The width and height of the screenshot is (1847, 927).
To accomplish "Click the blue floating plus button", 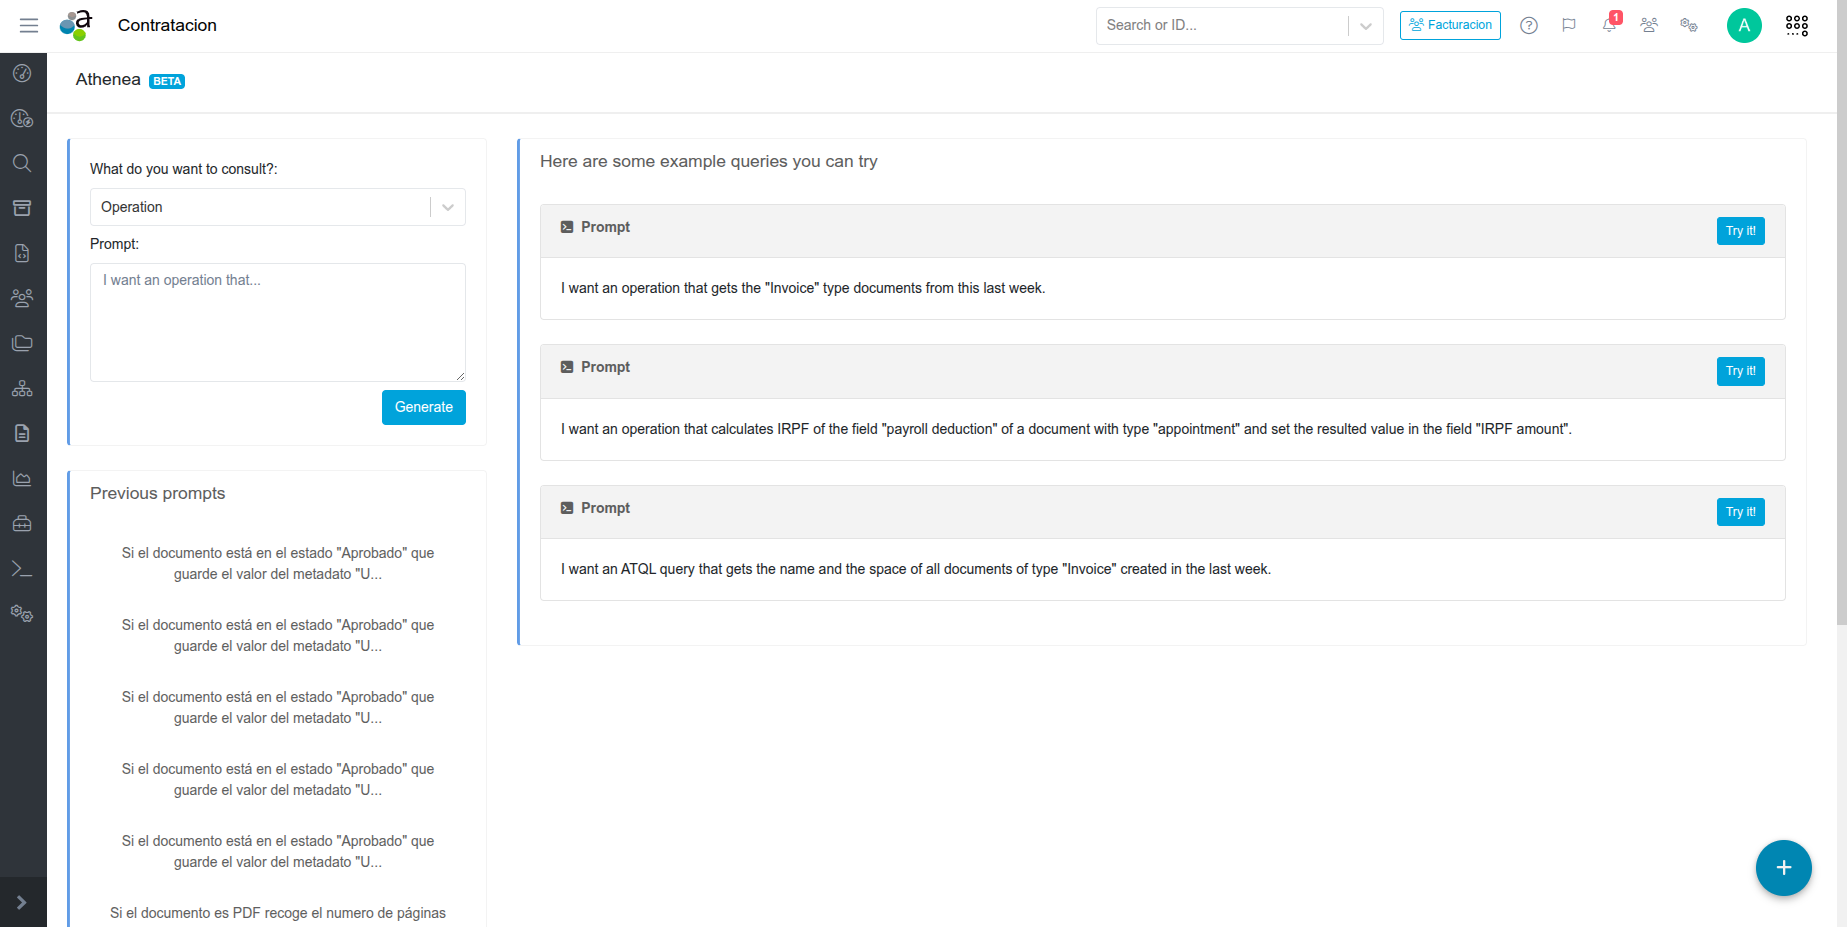I will coord(1783,868).
